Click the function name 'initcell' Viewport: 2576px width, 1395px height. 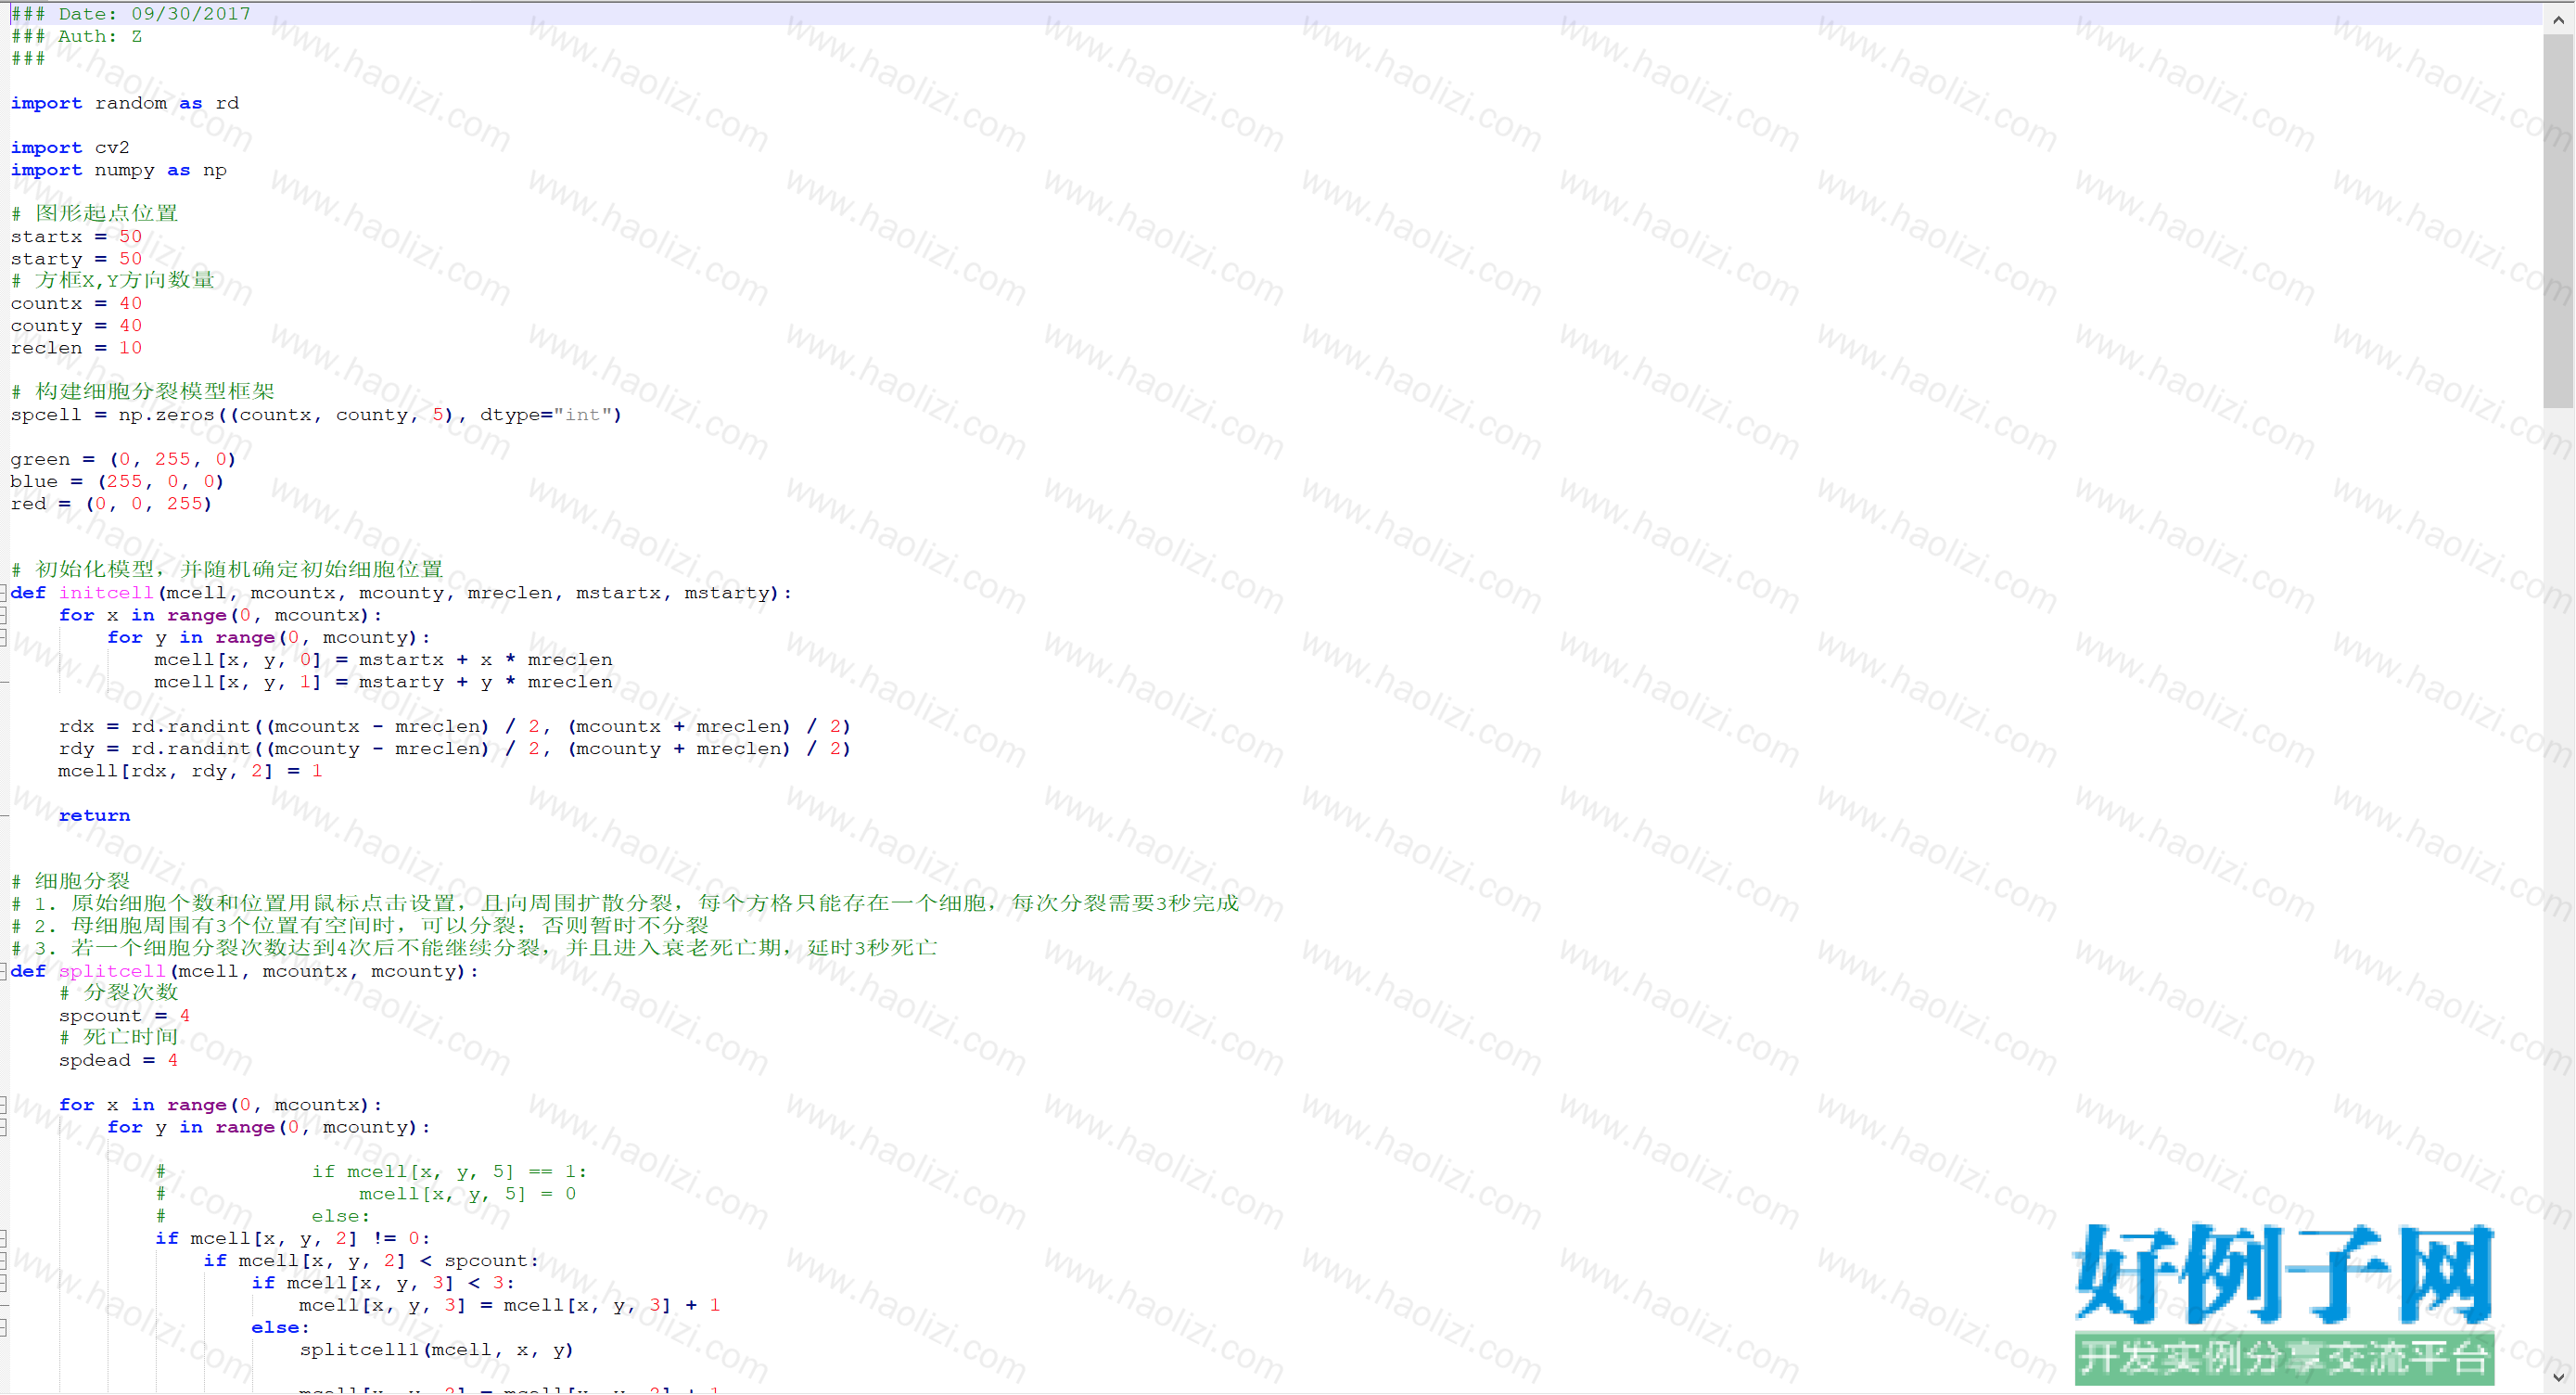coord(106,593)
